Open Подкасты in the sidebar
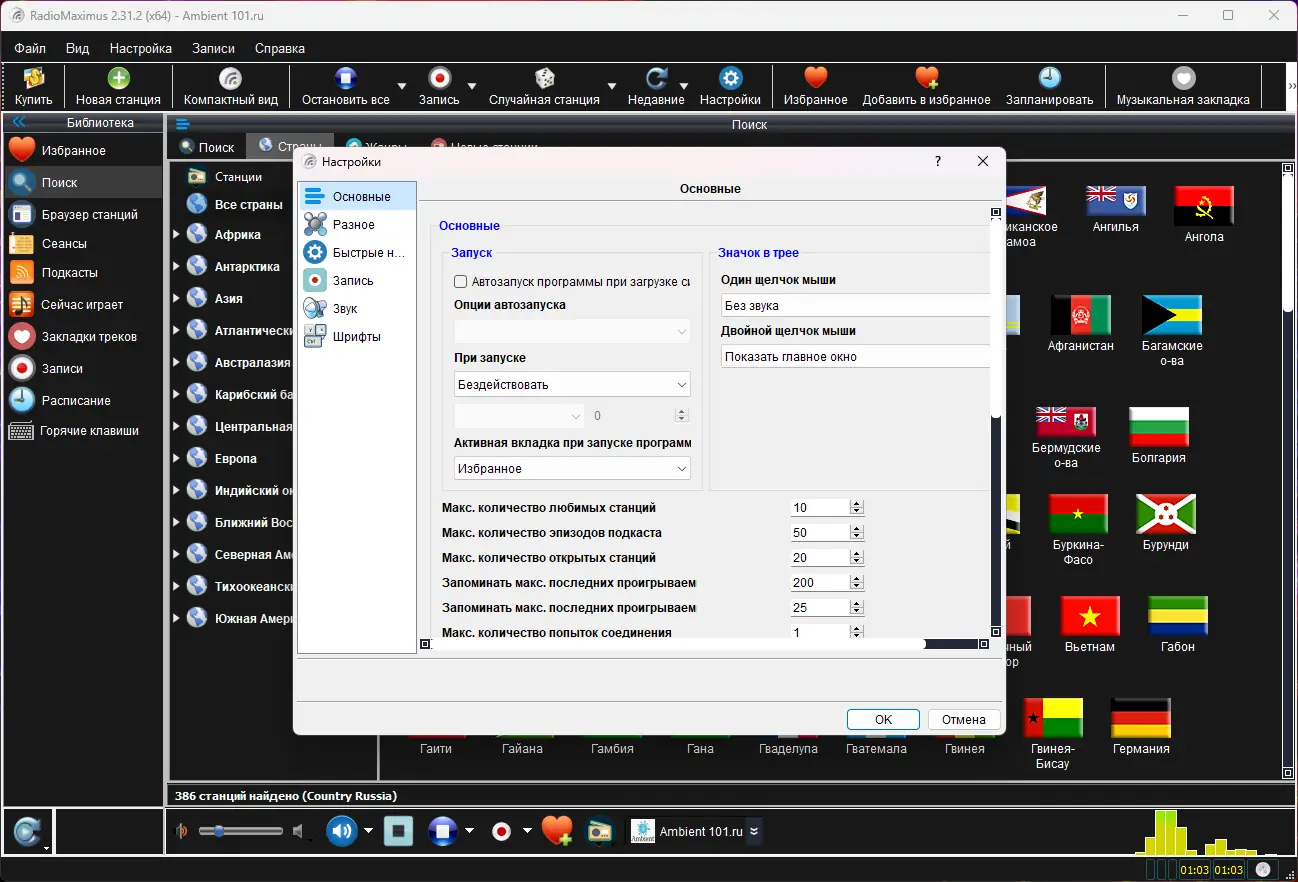 click(x=82, y=273)
